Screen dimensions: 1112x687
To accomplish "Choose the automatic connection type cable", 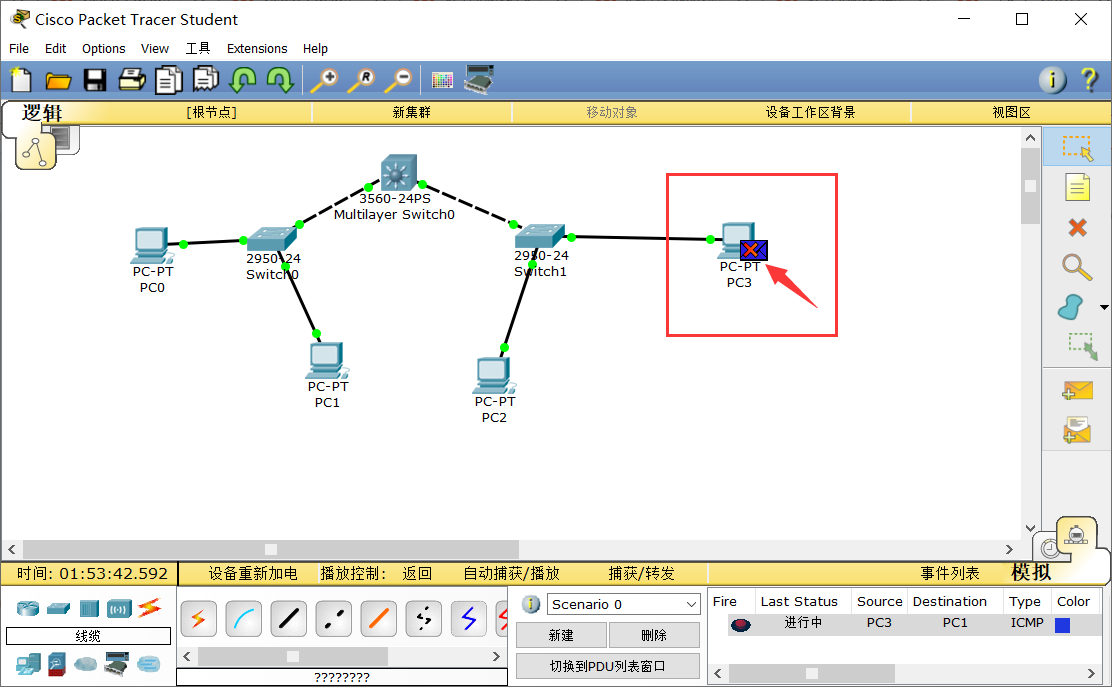I will 199,619.
